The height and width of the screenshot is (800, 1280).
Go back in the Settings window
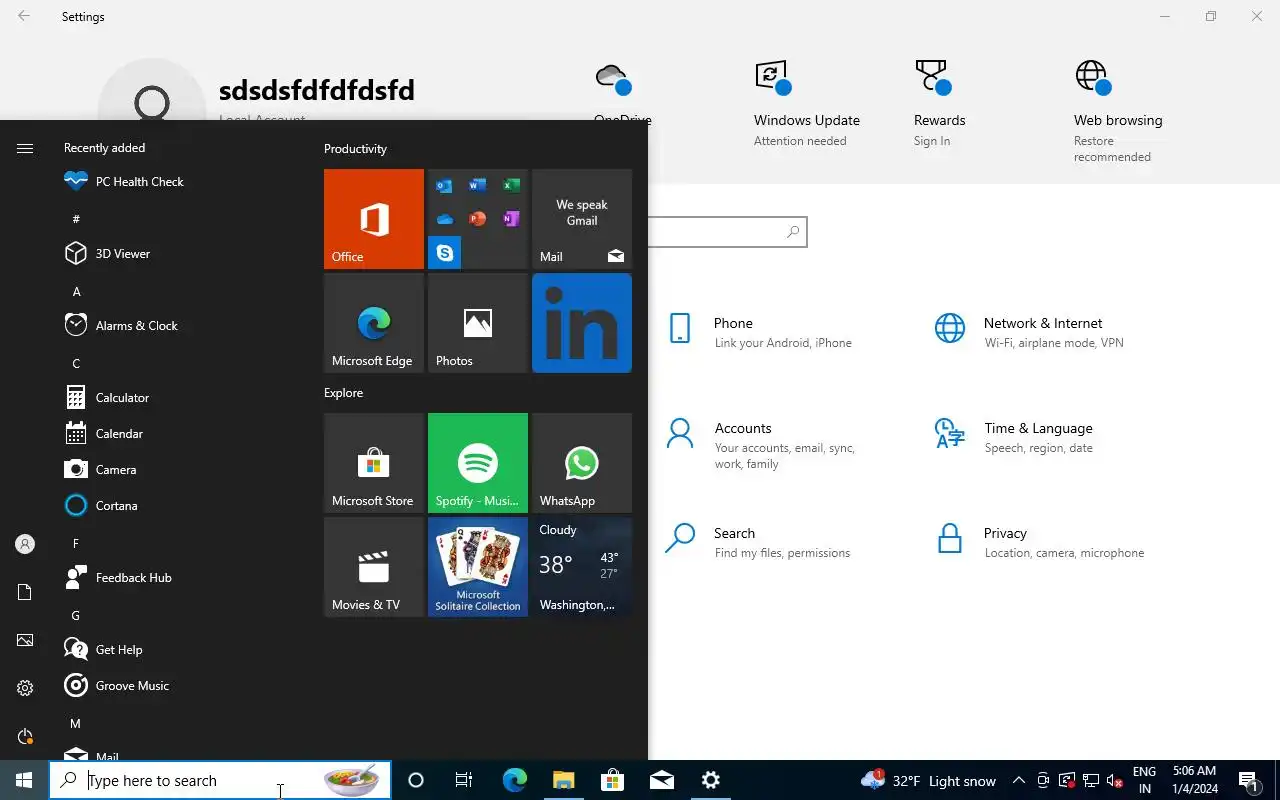pos(24,16)
